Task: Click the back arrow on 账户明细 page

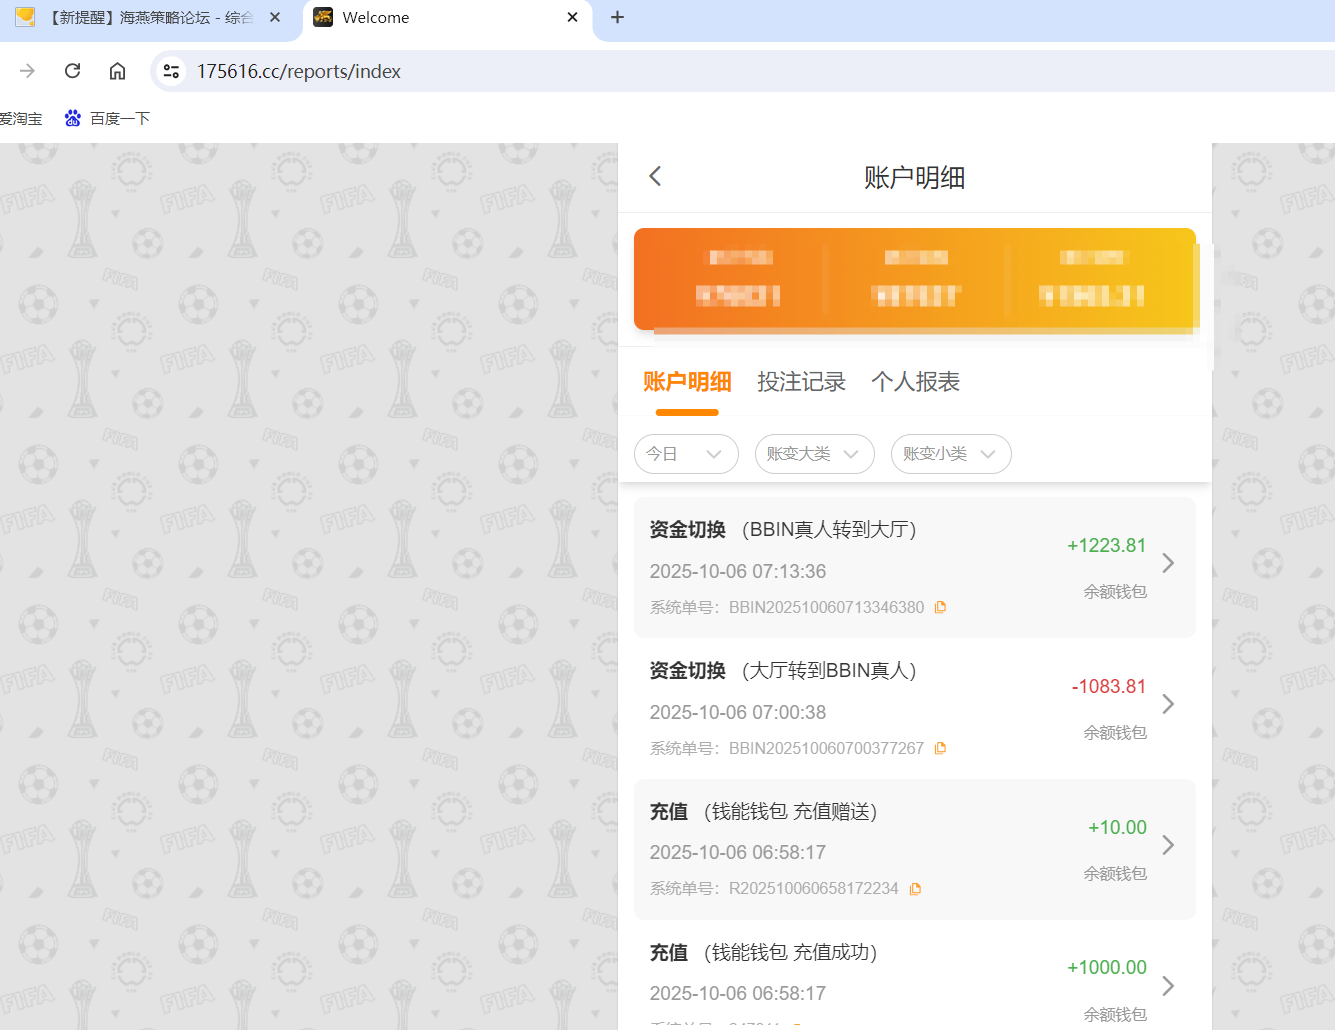Action: pyautogui.click(x=655, y=176)
